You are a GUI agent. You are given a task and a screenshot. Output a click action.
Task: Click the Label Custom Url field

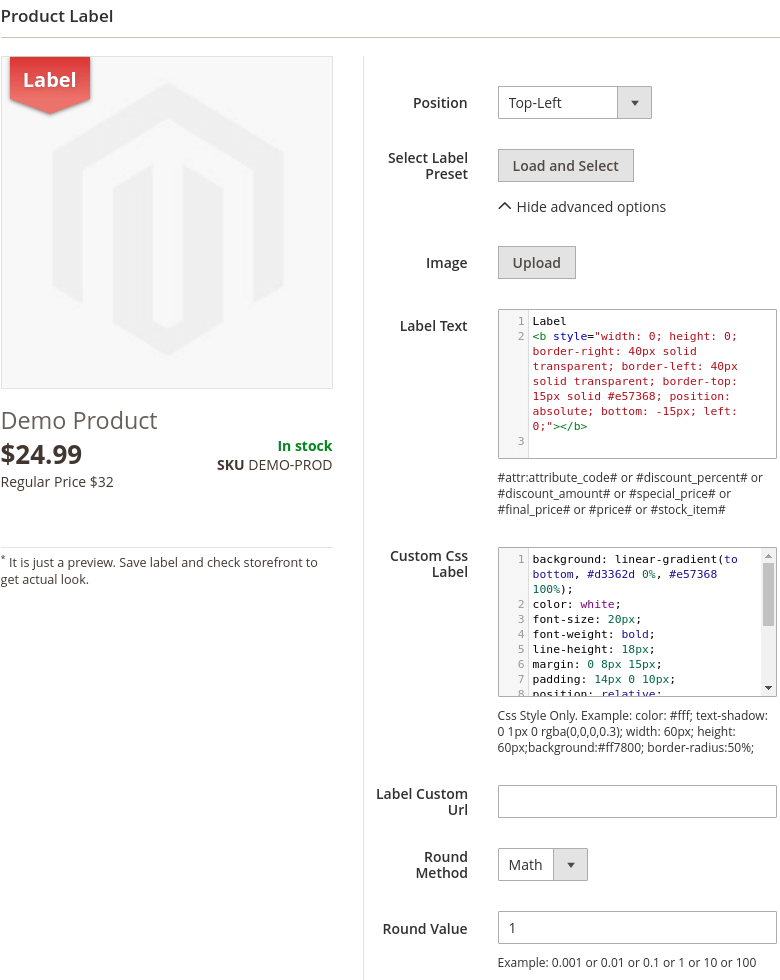(x=637, y=801)
